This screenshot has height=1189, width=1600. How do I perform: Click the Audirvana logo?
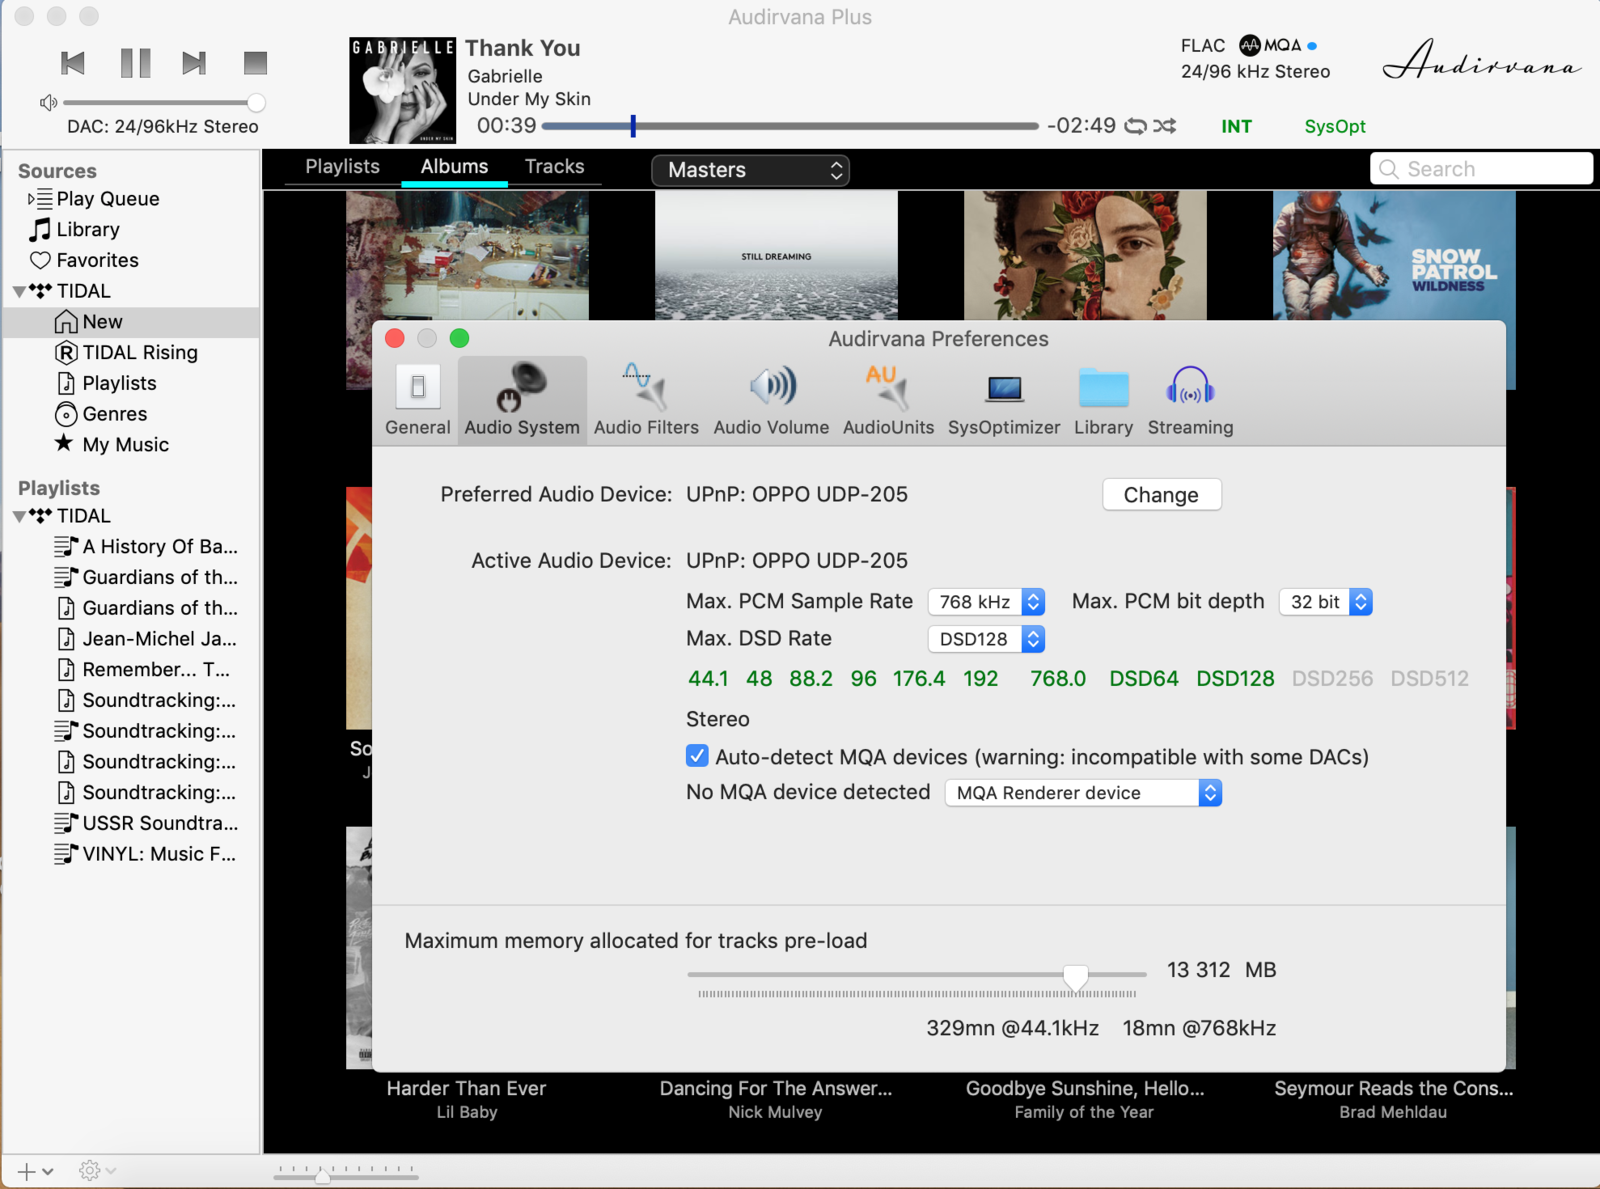pyautogui.click(x=1482, y=61)
